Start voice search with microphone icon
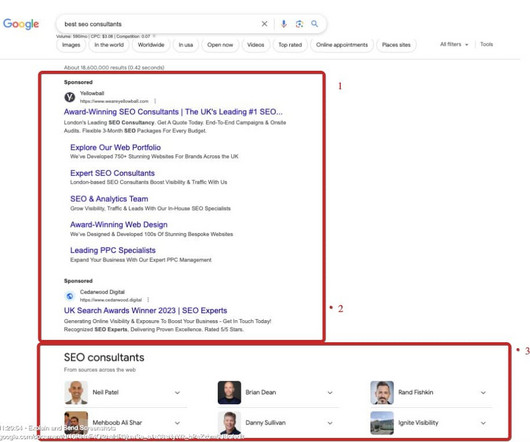The image size is (530, 442). coord(284,24)
